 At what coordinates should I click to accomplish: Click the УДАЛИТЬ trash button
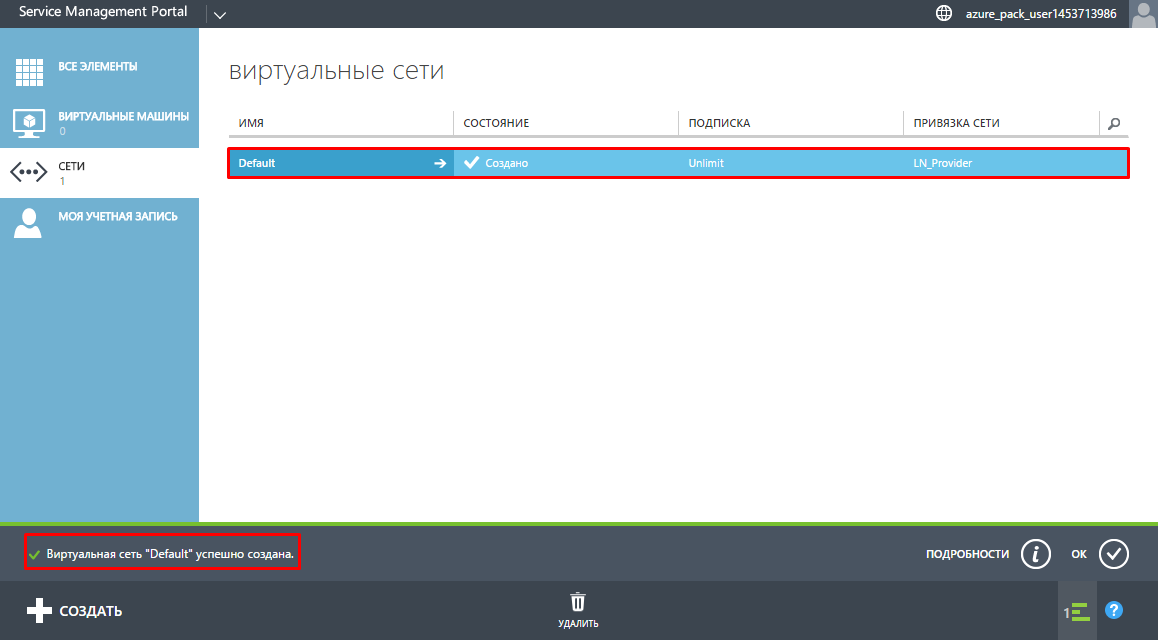coord(578,610)
